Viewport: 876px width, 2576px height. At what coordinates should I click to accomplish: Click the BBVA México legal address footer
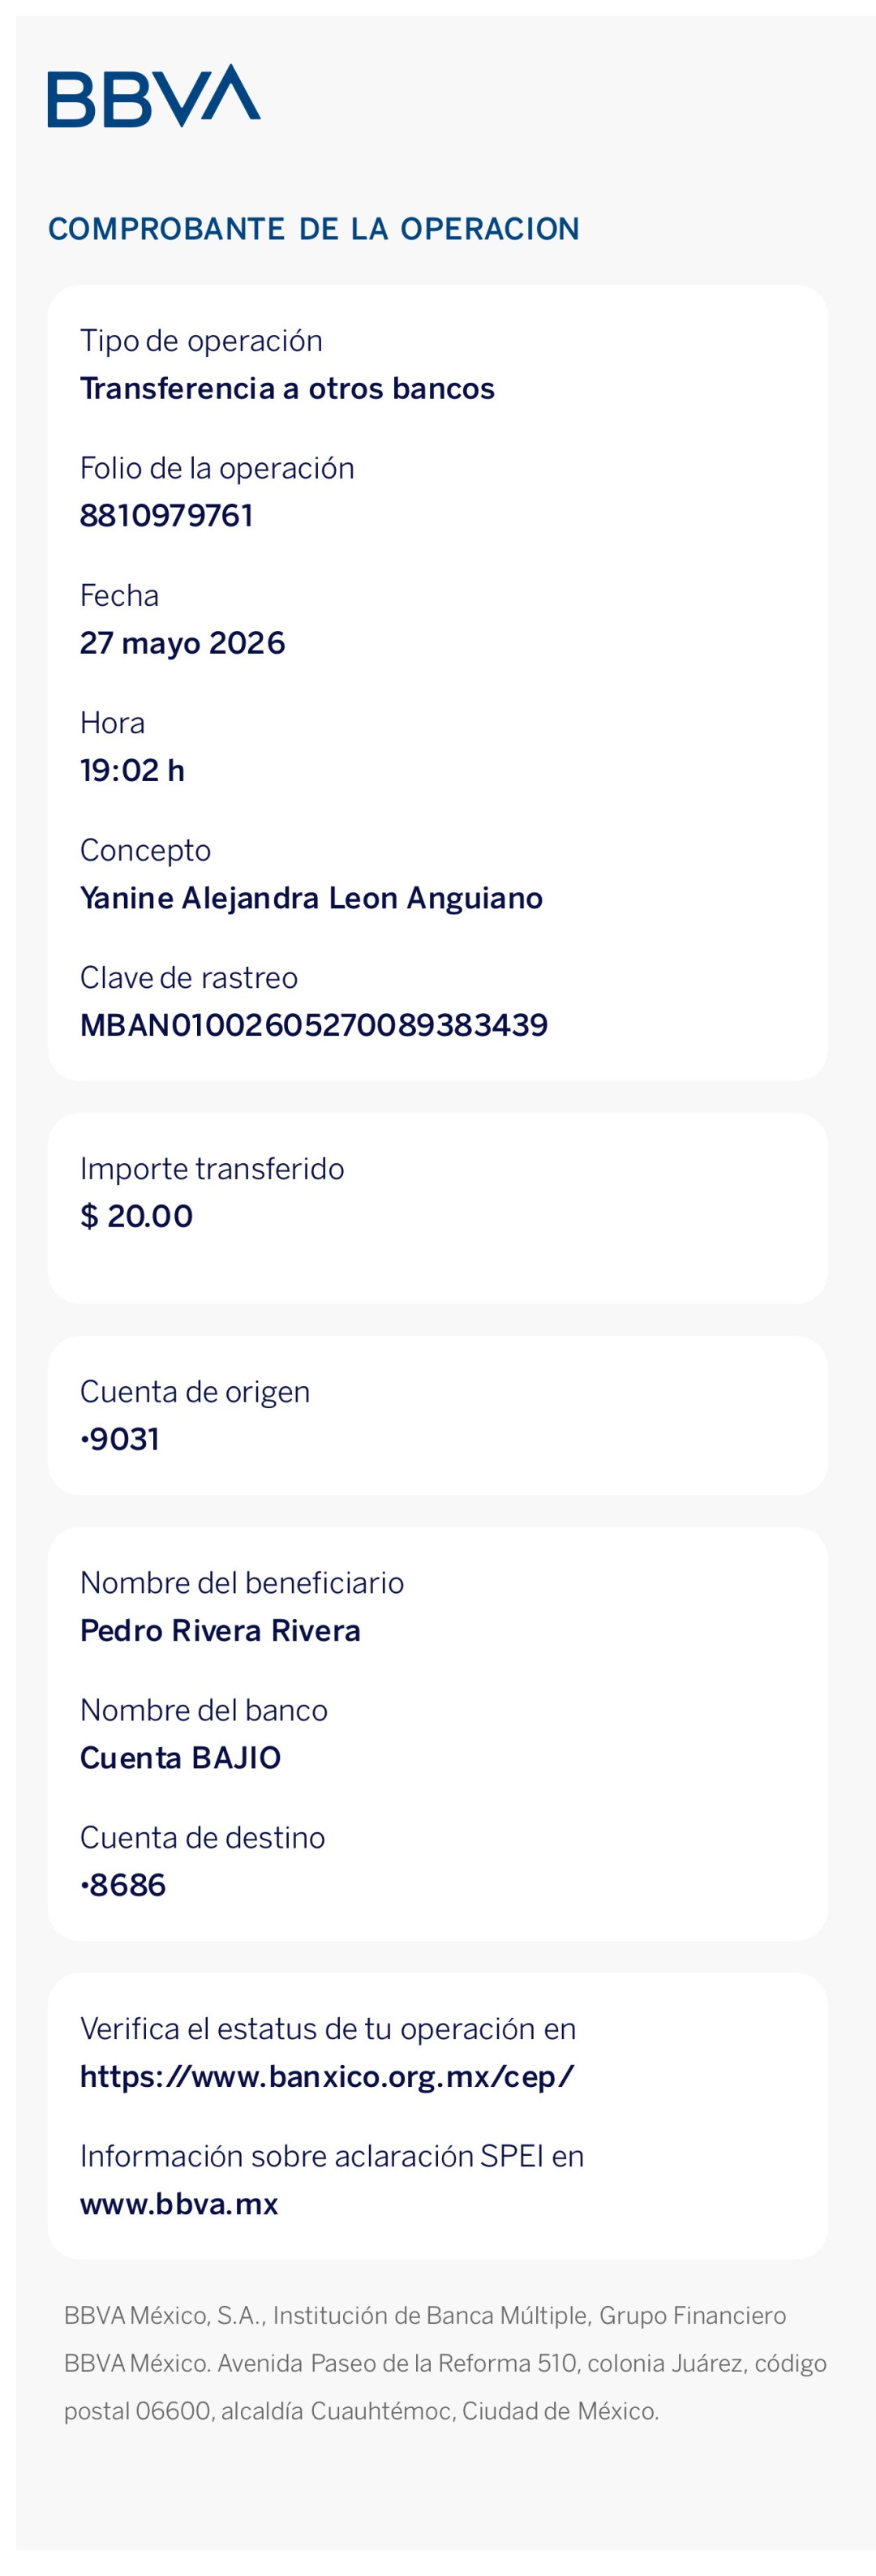click(445, 2363)
